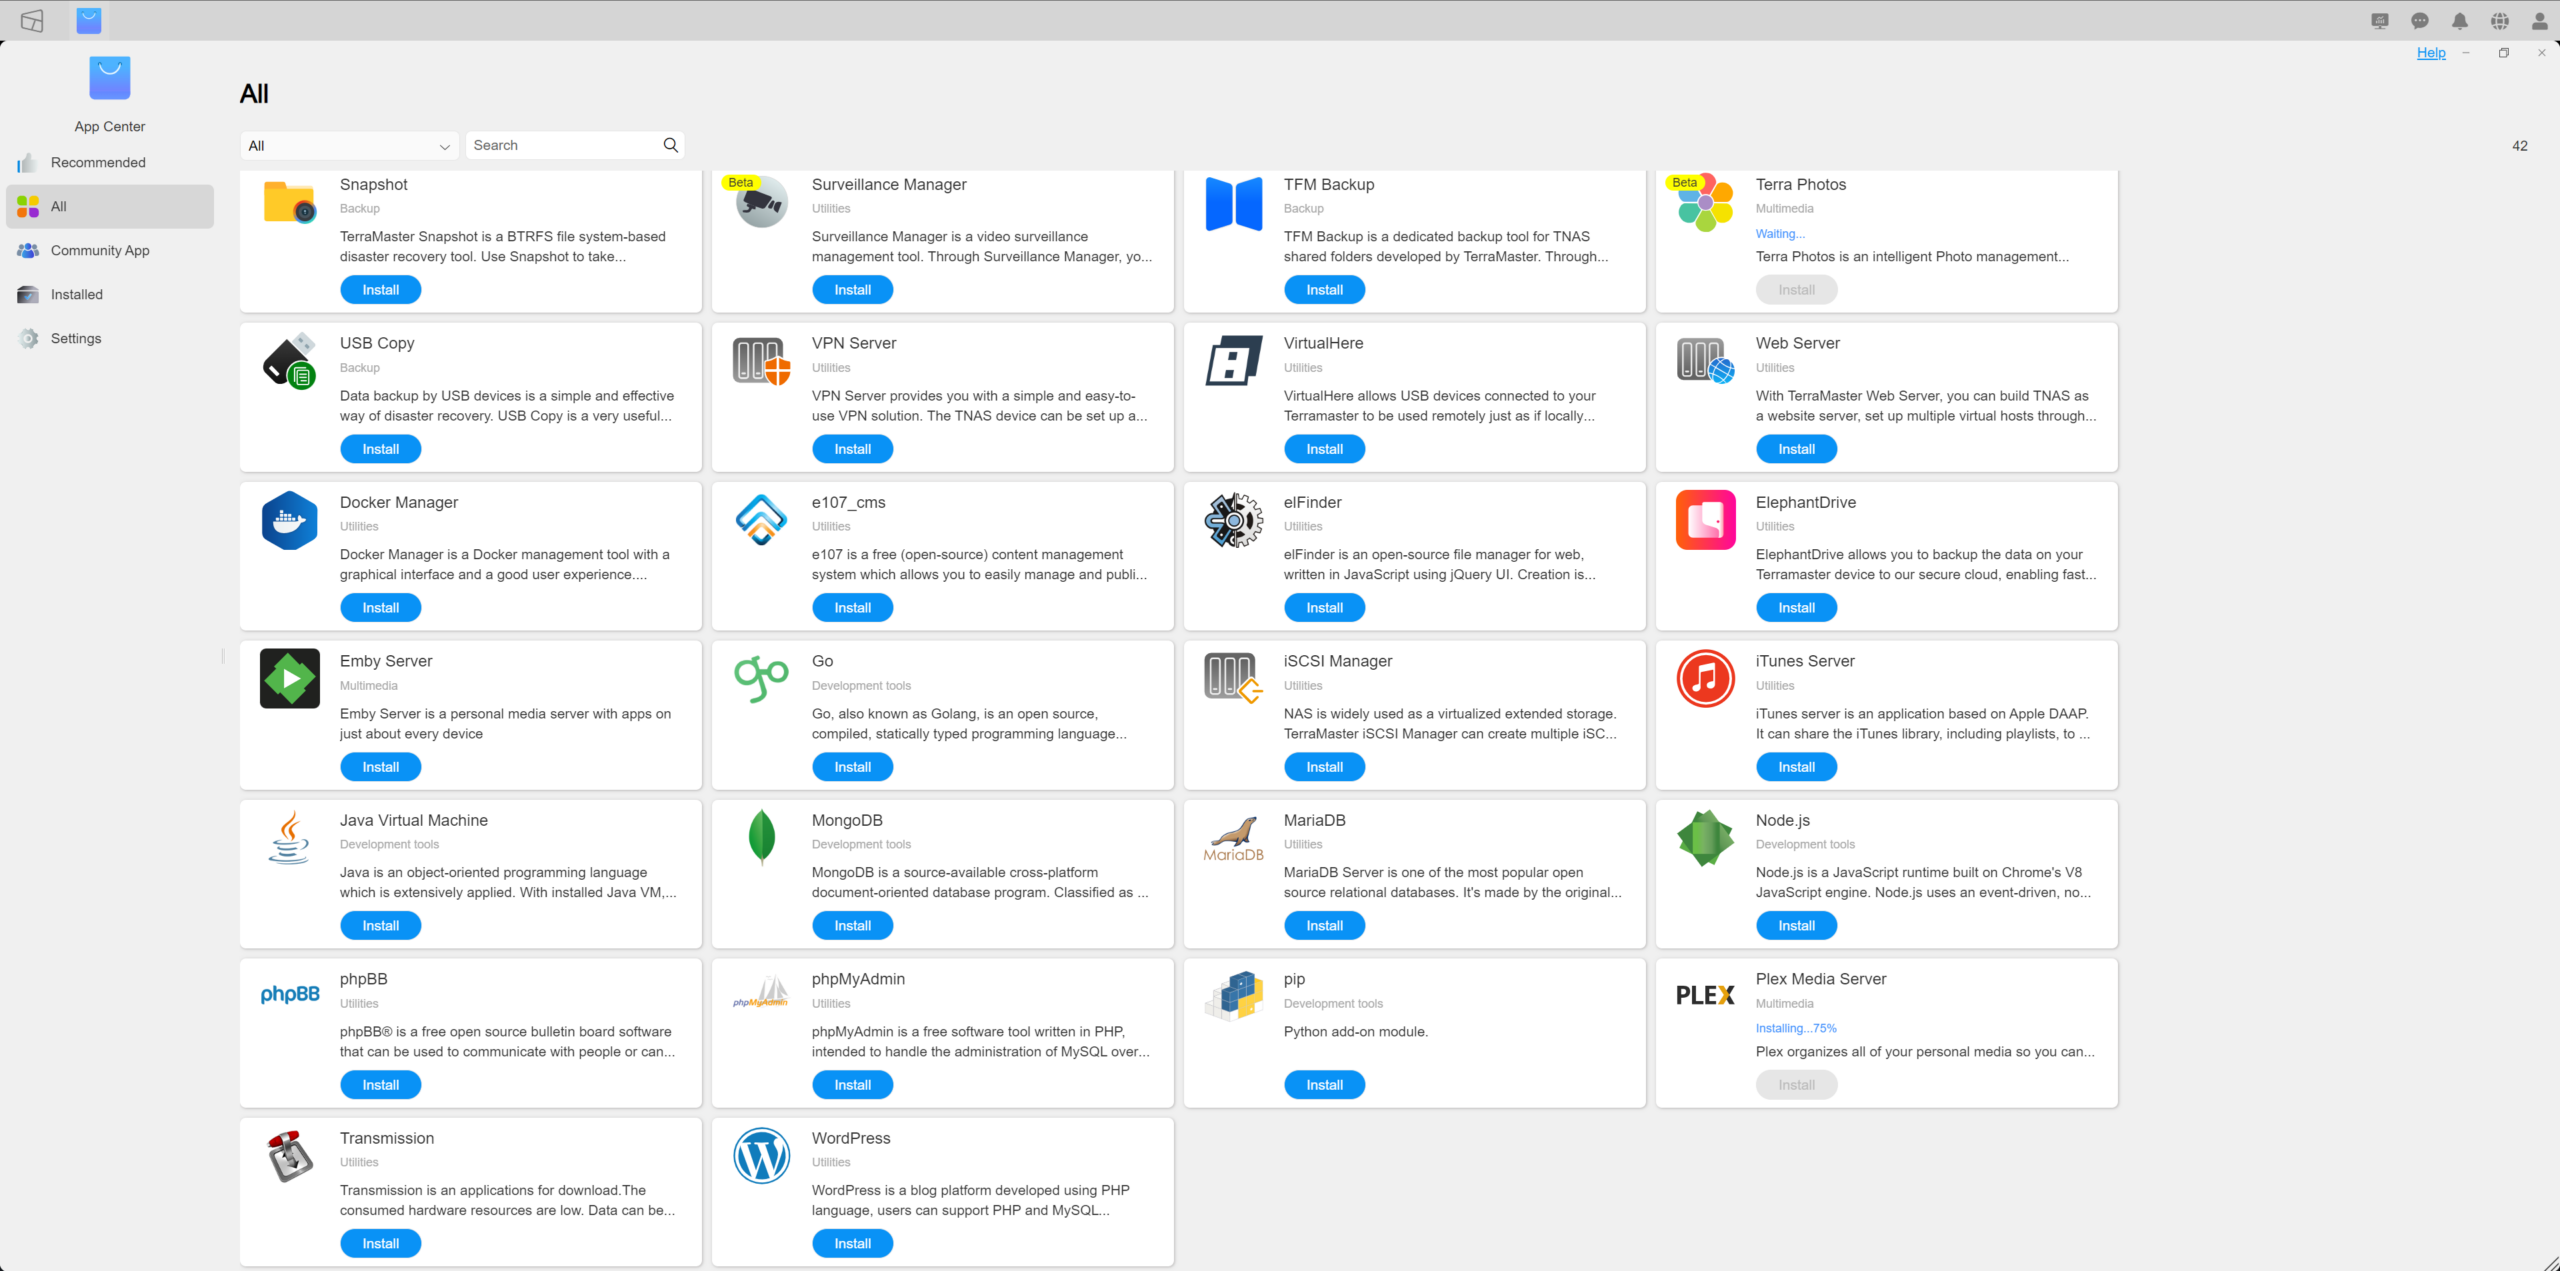Click the Transmission app icon
The width and height of the screenshot is (2560, 1271).
point(289,1156)
